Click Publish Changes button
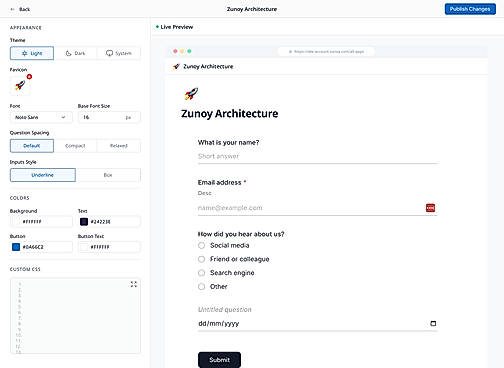This screenshot has width=504, height=368. pyautogui.click(x=470, y=9)
